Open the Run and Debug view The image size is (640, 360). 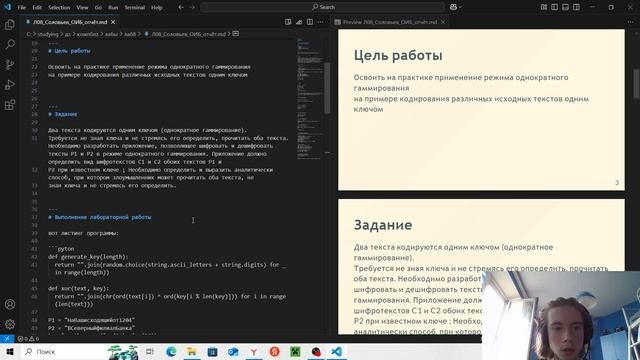(10, 84)
